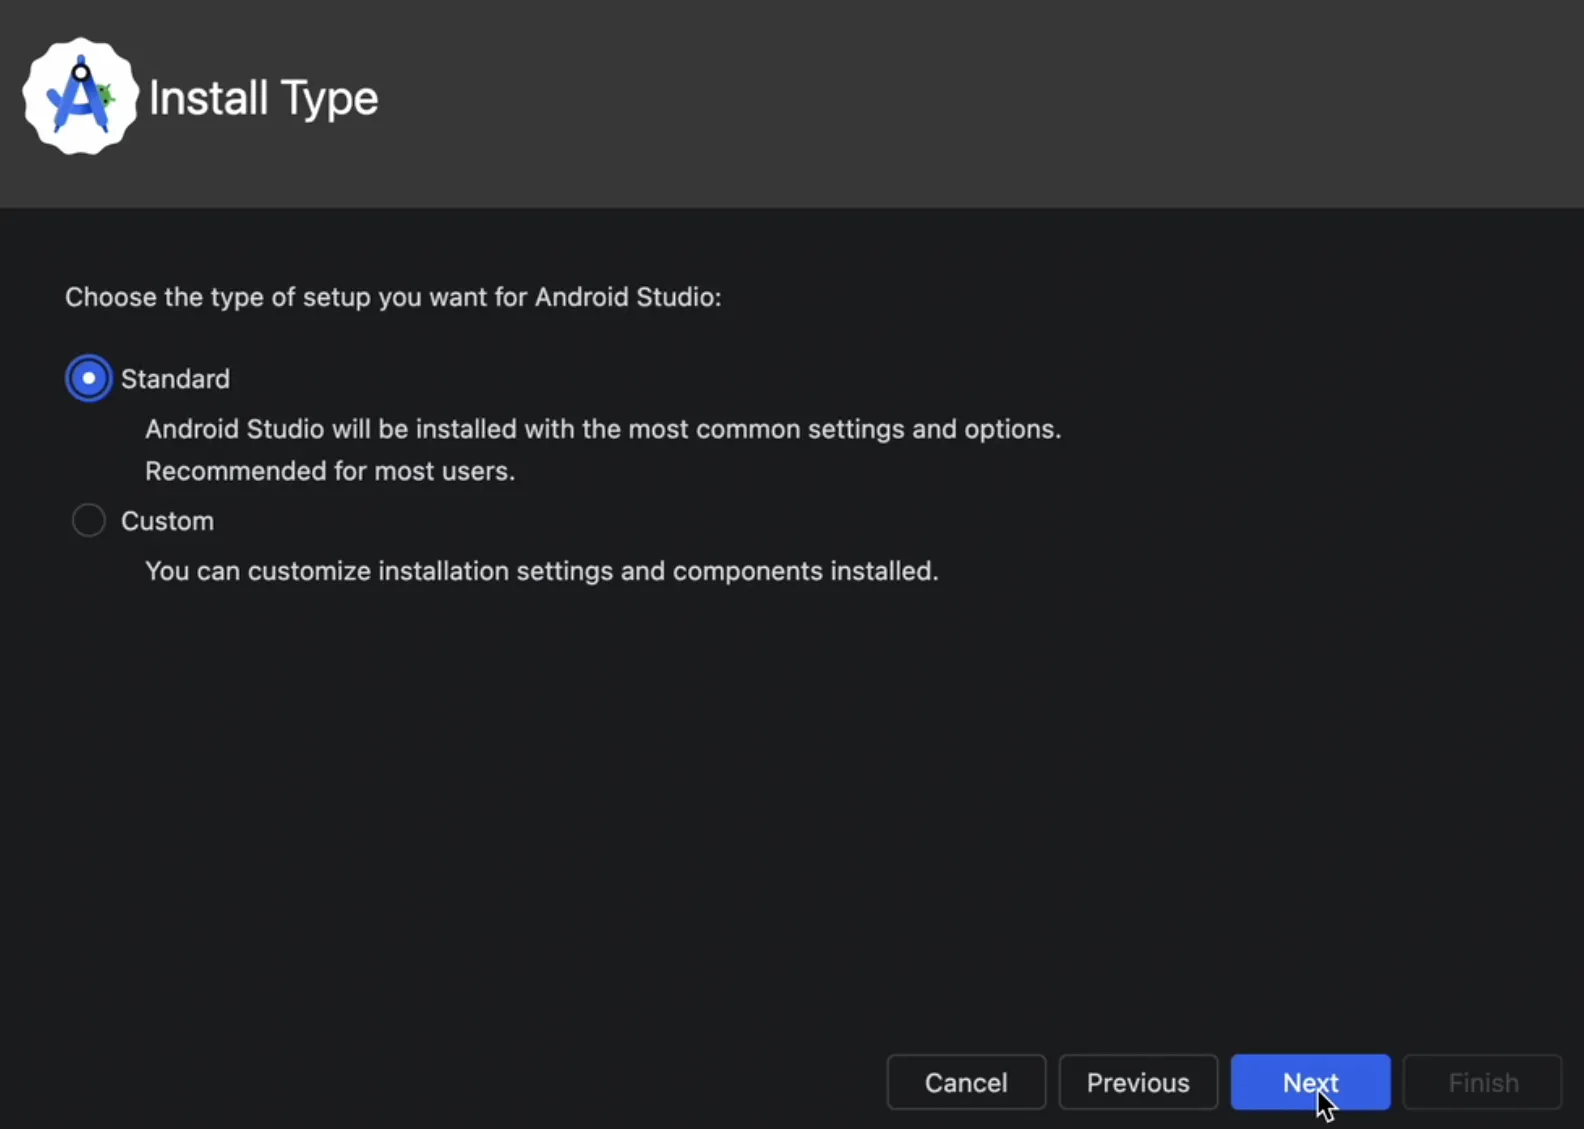This screenshot has height=1129, width=1584.
Task: Click the "Install Type" heading text
Action: coord(263,98)
